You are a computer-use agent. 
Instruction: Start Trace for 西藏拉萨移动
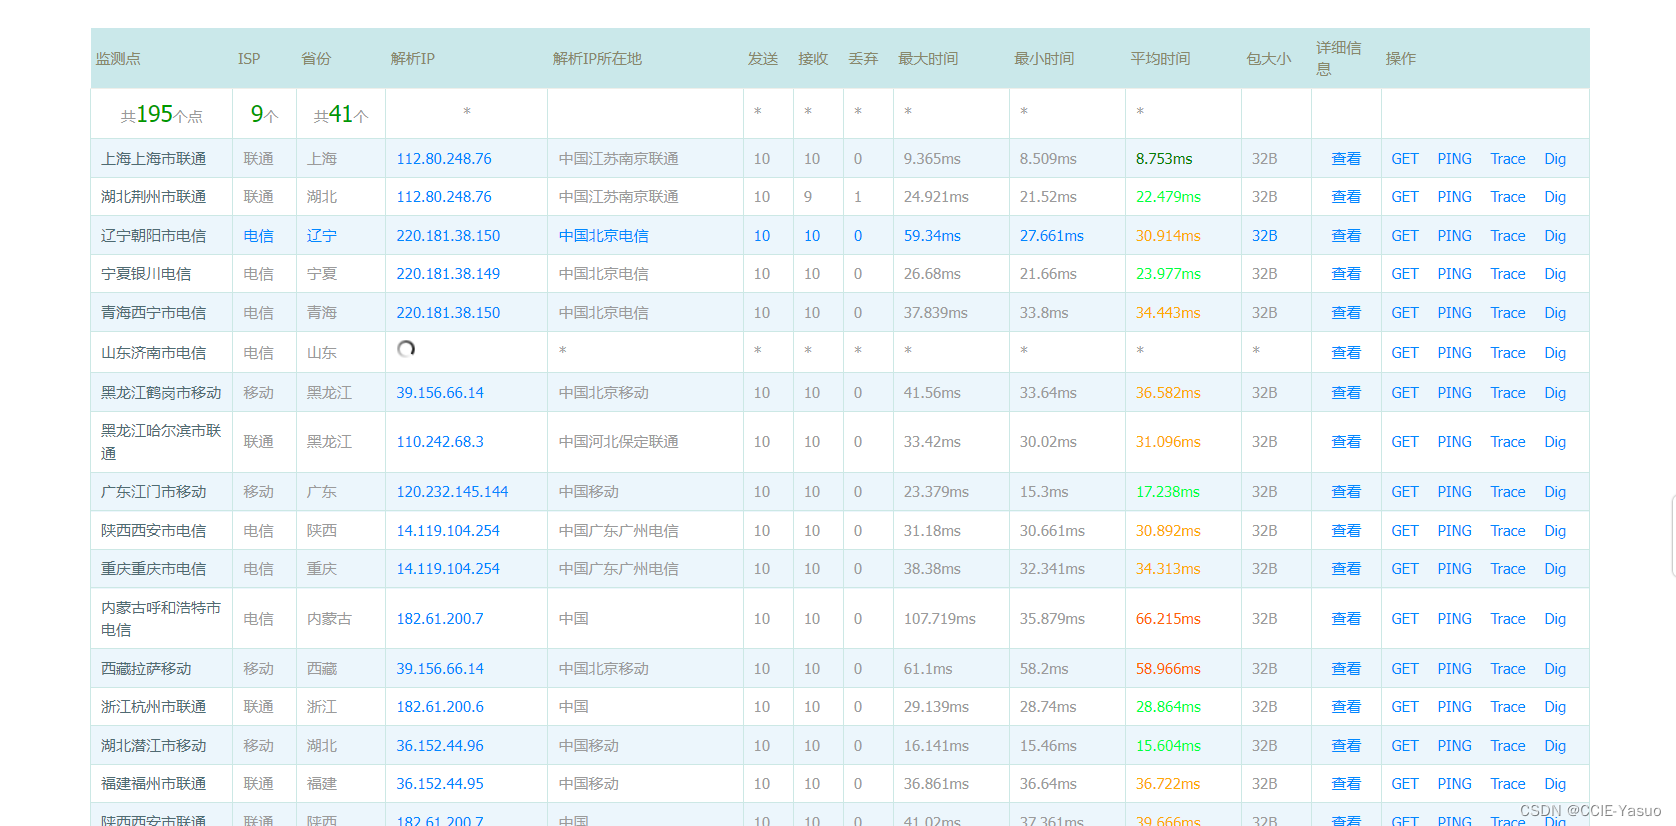(x=1508, y=669)
